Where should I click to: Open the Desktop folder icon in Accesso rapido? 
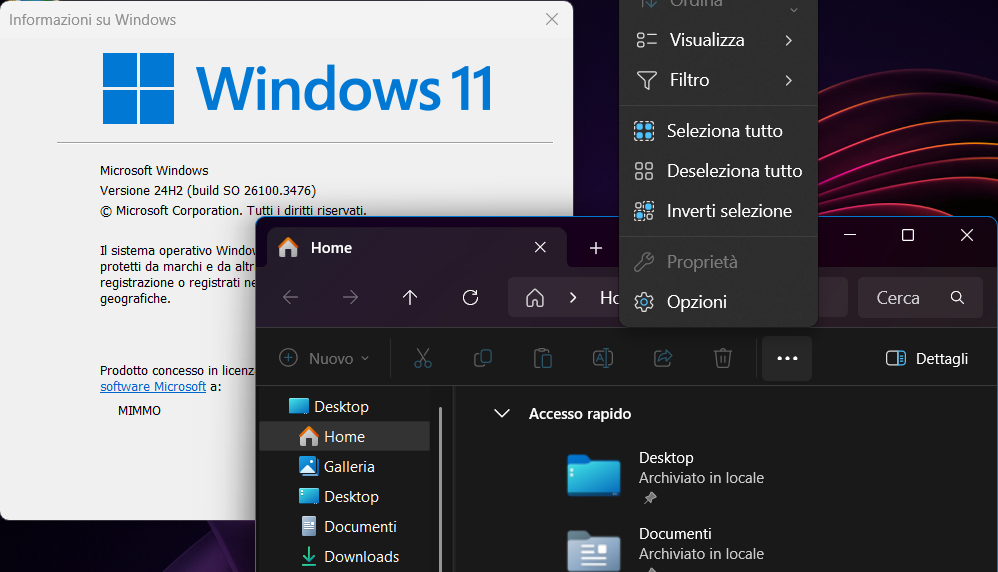[x=593, y=475]
